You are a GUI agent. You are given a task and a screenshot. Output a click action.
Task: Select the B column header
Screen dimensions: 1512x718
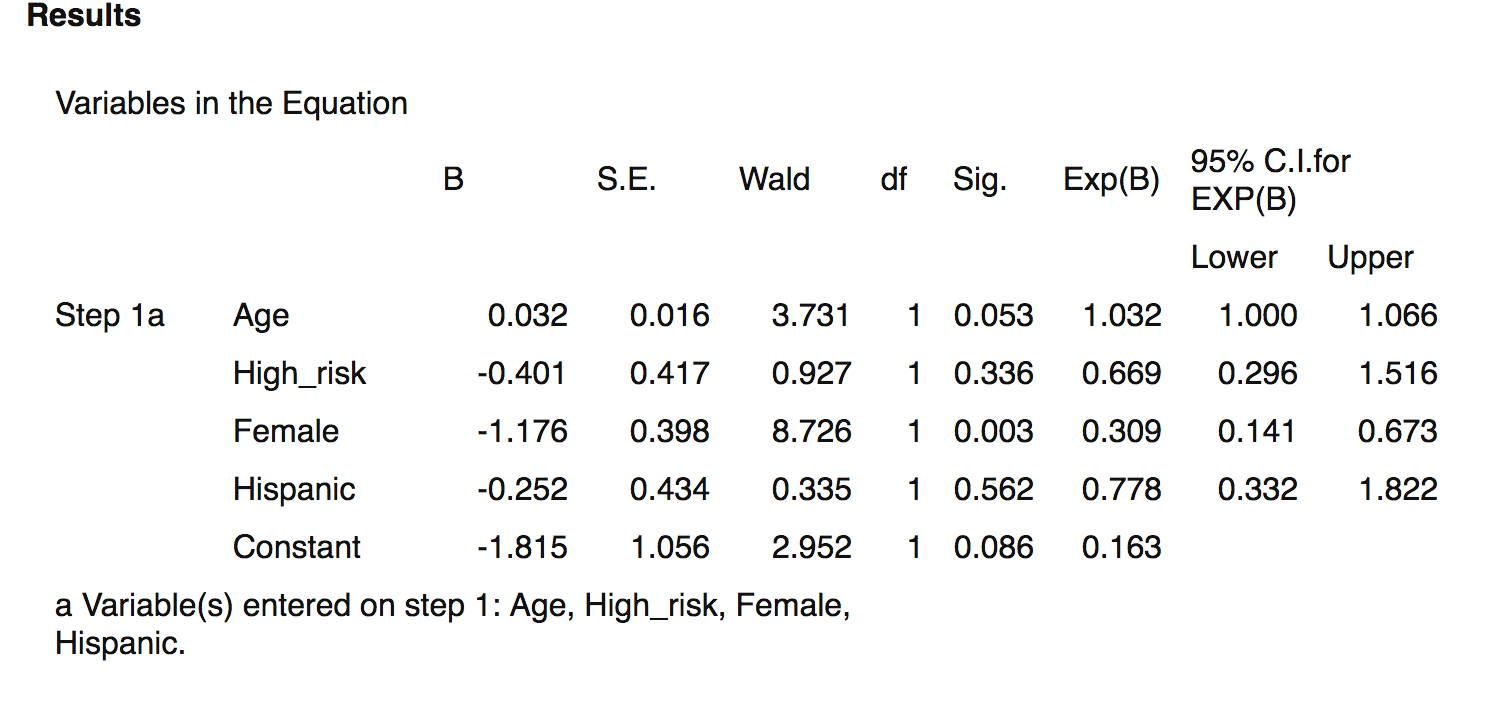click(x=453, y=180)
